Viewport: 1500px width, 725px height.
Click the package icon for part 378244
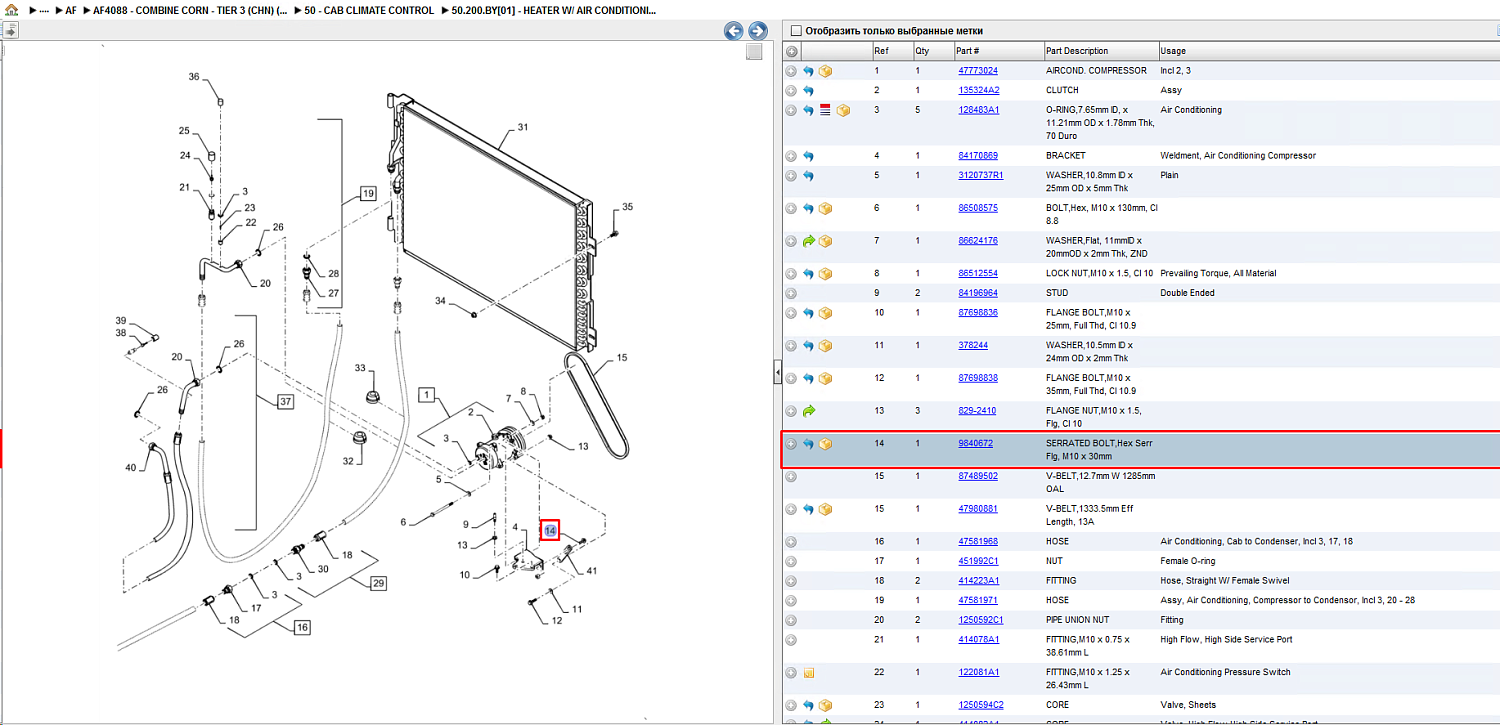[826, 346]
